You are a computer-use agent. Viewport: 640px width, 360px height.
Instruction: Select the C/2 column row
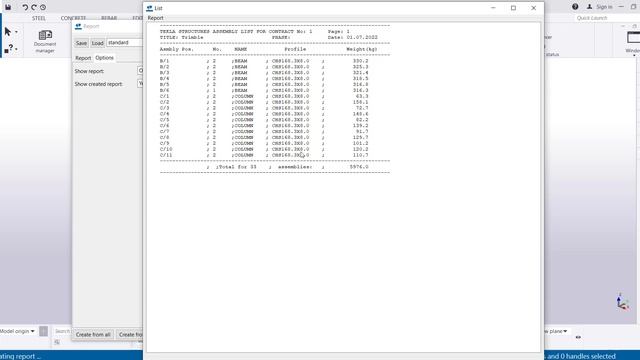pos(264,102)
